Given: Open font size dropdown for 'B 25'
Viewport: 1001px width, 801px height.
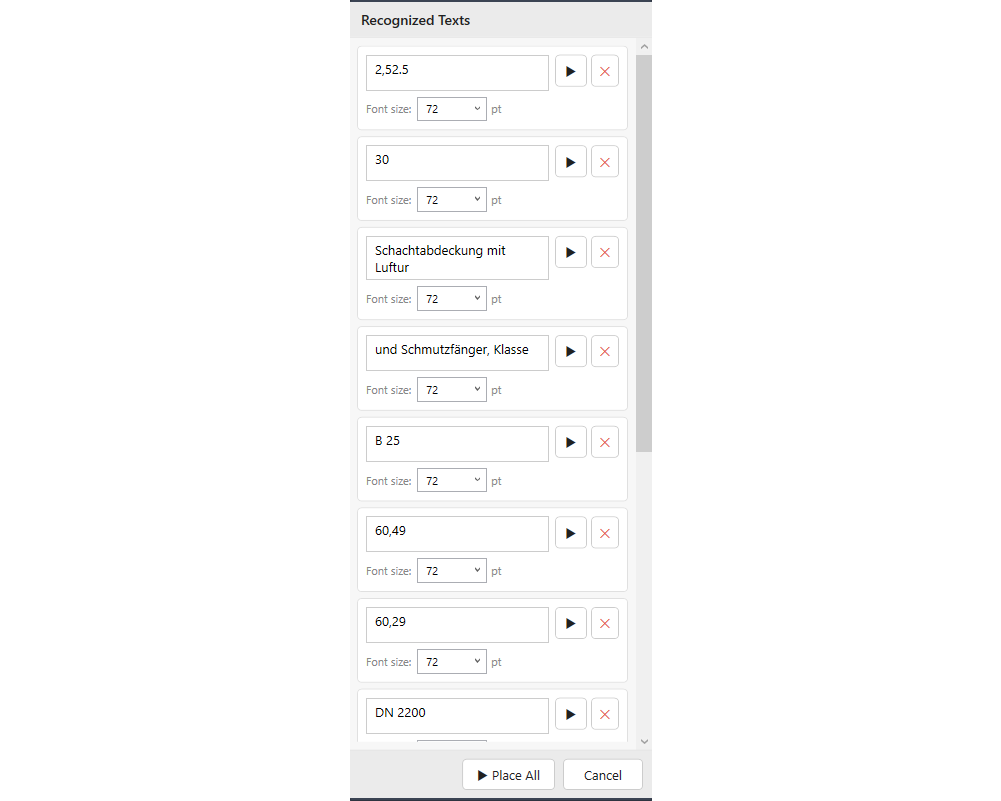Looking at the screenshot, I should [x=452, y=481].
